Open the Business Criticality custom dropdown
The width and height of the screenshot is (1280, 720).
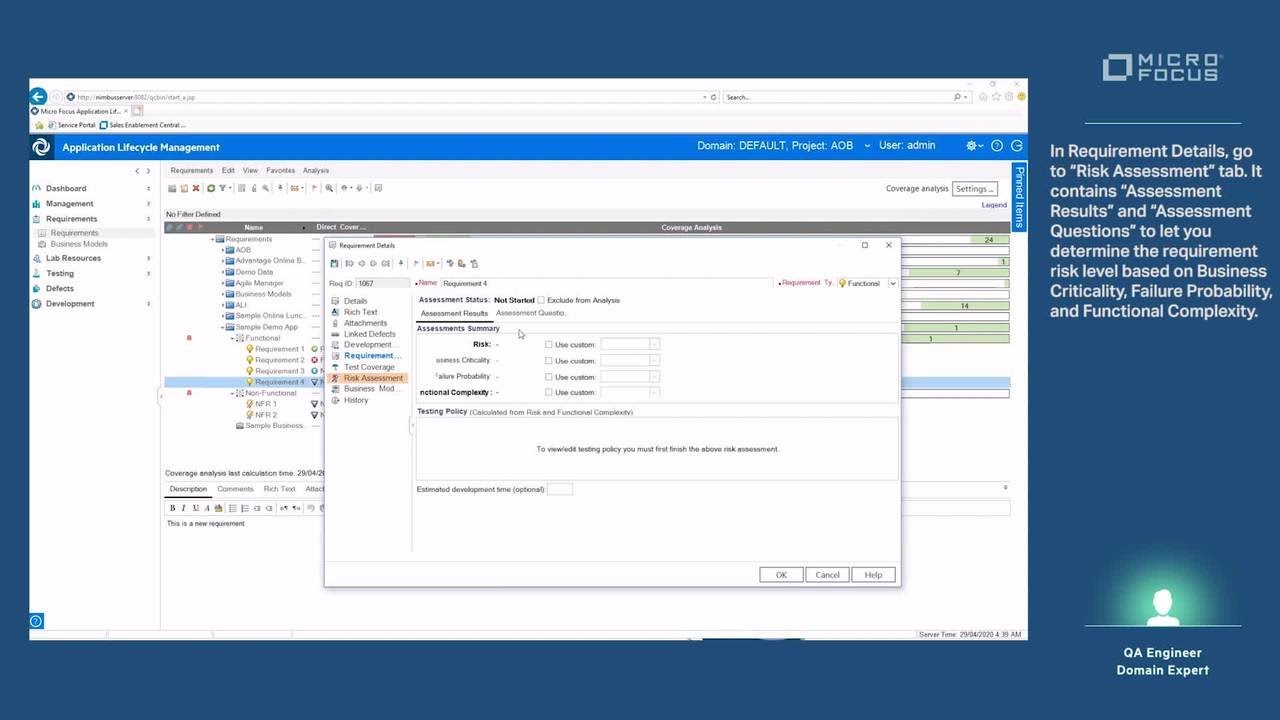coord(655,361)
